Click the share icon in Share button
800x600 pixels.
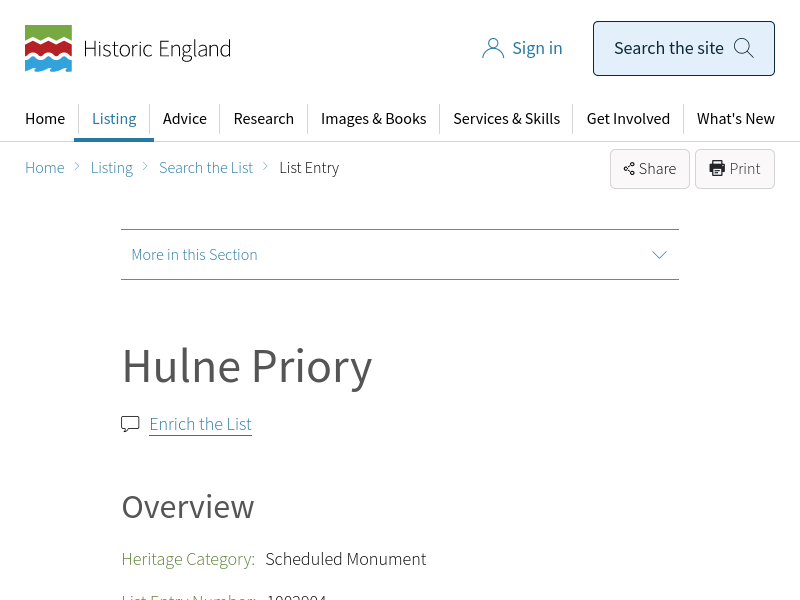[x=629, y=169]
